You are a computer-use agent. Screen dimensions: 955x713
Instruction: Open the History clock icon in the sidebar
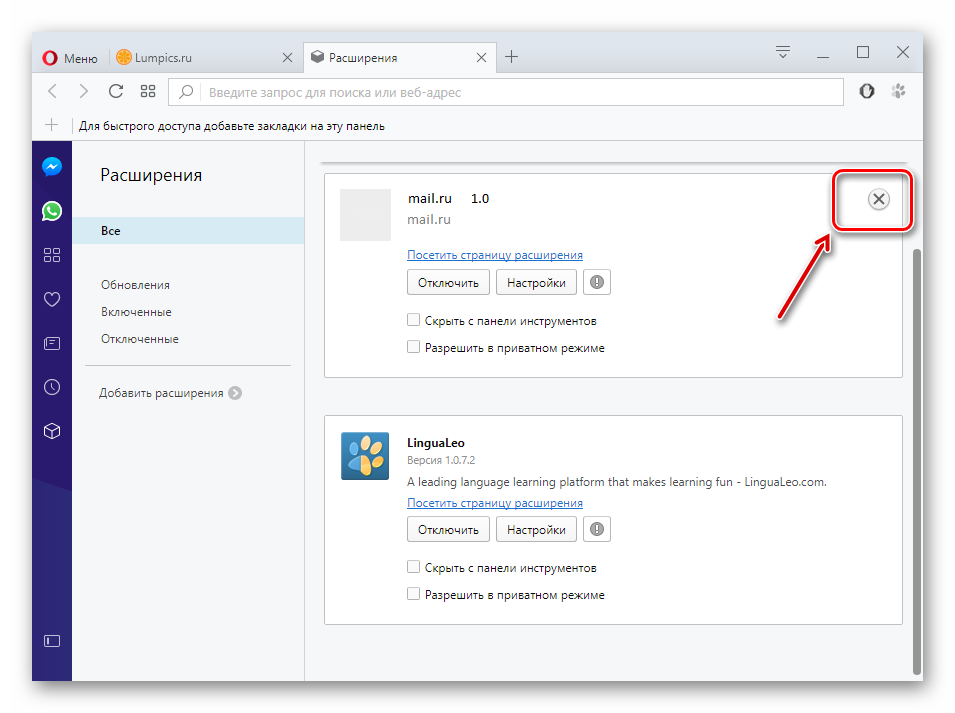coord(52,387)
